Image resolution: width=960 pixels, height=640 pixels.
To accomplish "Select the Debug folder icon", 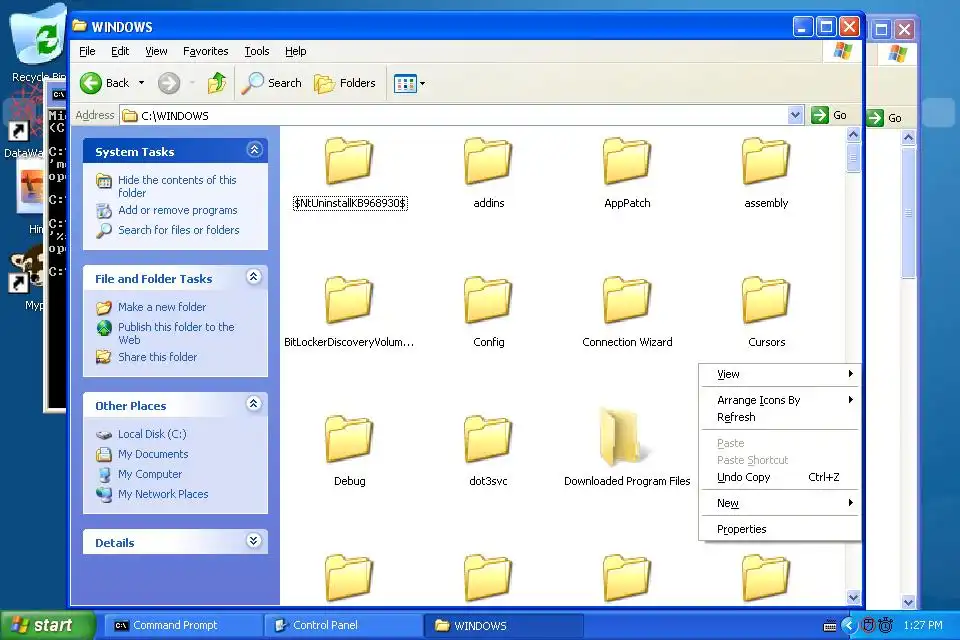I will click(x=349, y=439).
